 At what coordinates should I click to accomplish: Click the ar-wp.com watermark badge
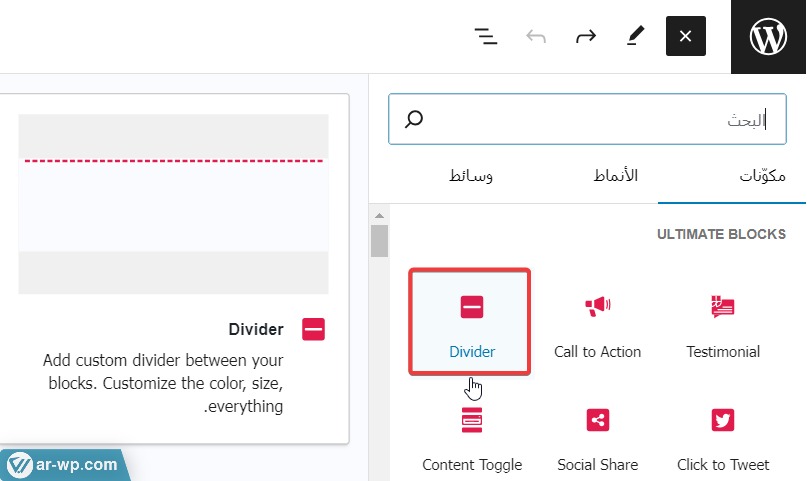(62, 465)
